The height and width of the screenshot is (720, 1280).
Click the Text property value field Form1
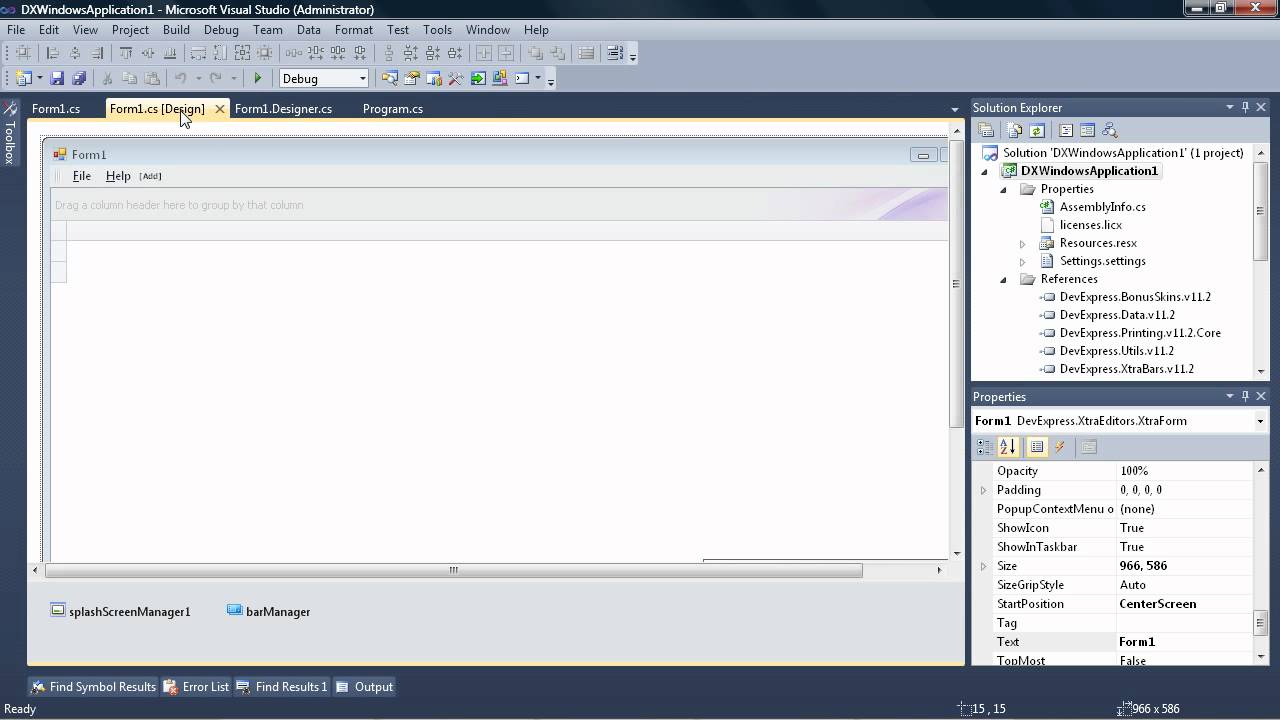(1184, 642)
